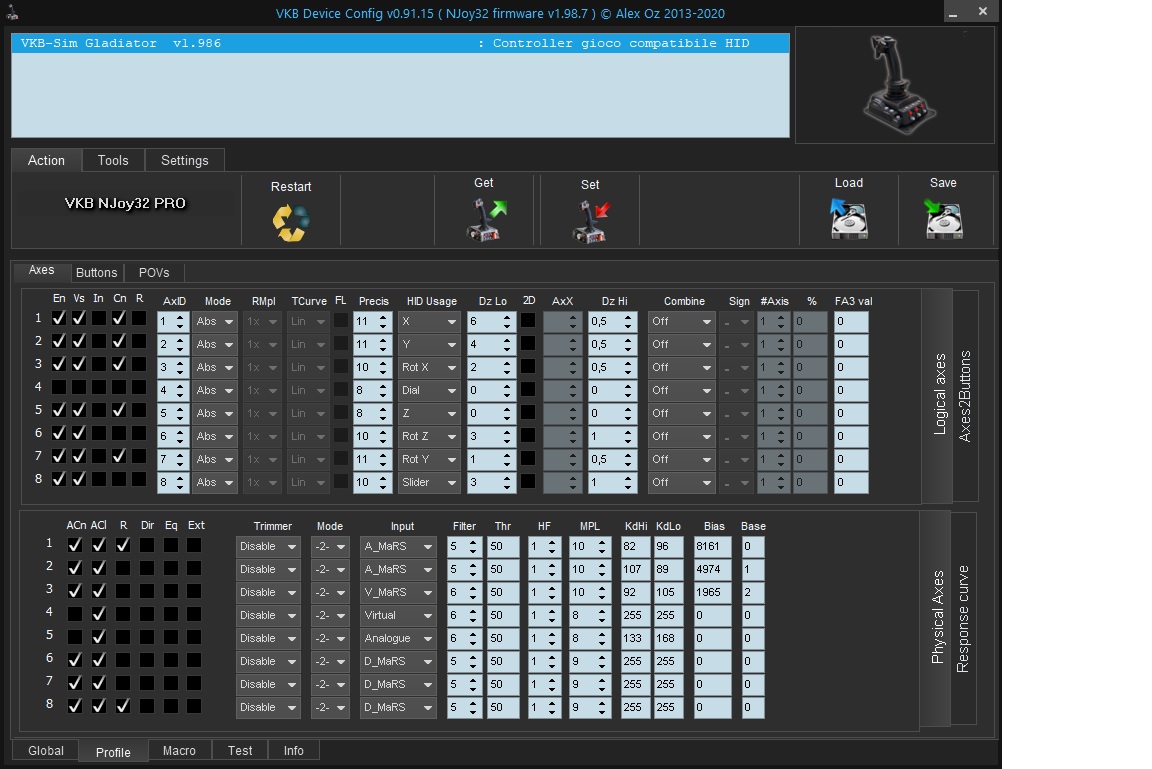Toggle Cn checkbox for logical axis 7
Screen dimensions: 1152x769
(x=119, y=455)
